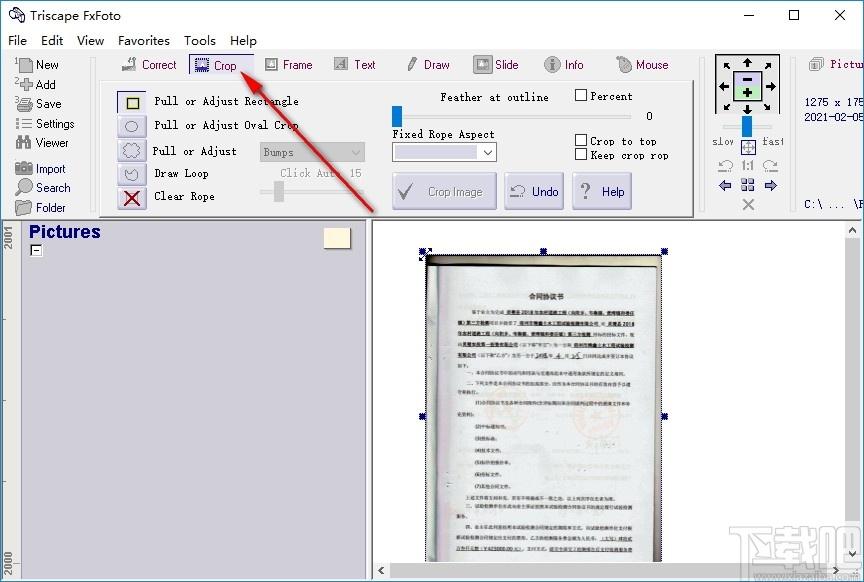Screen dimensions: 864x582
Task: Zoom in with the plus button
Action: 747,93
